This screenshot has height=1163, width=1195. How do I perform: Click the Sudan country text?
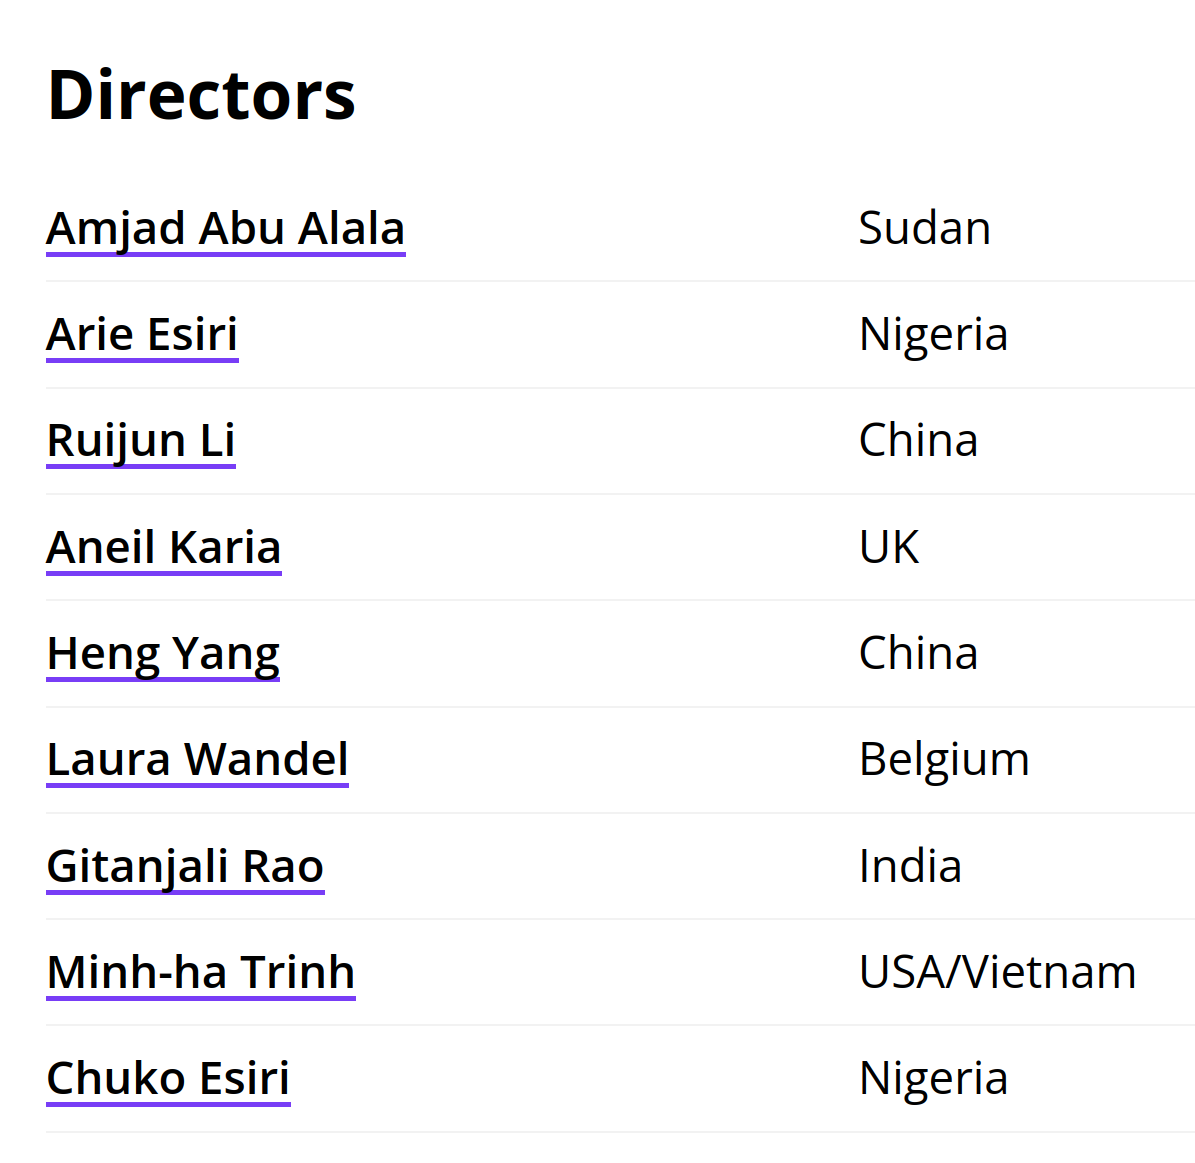[924, 228]
